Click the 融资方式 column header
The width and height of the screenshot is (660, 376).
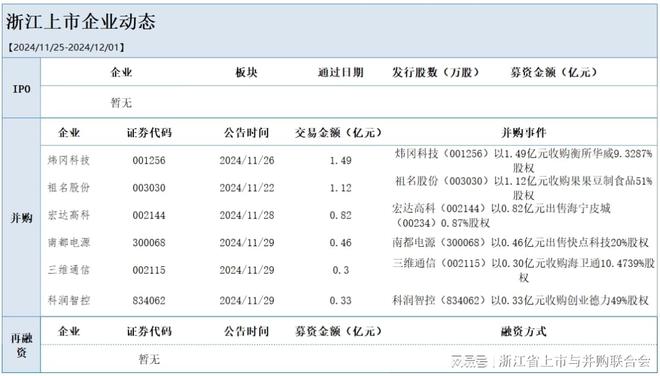tap(523, 331)
